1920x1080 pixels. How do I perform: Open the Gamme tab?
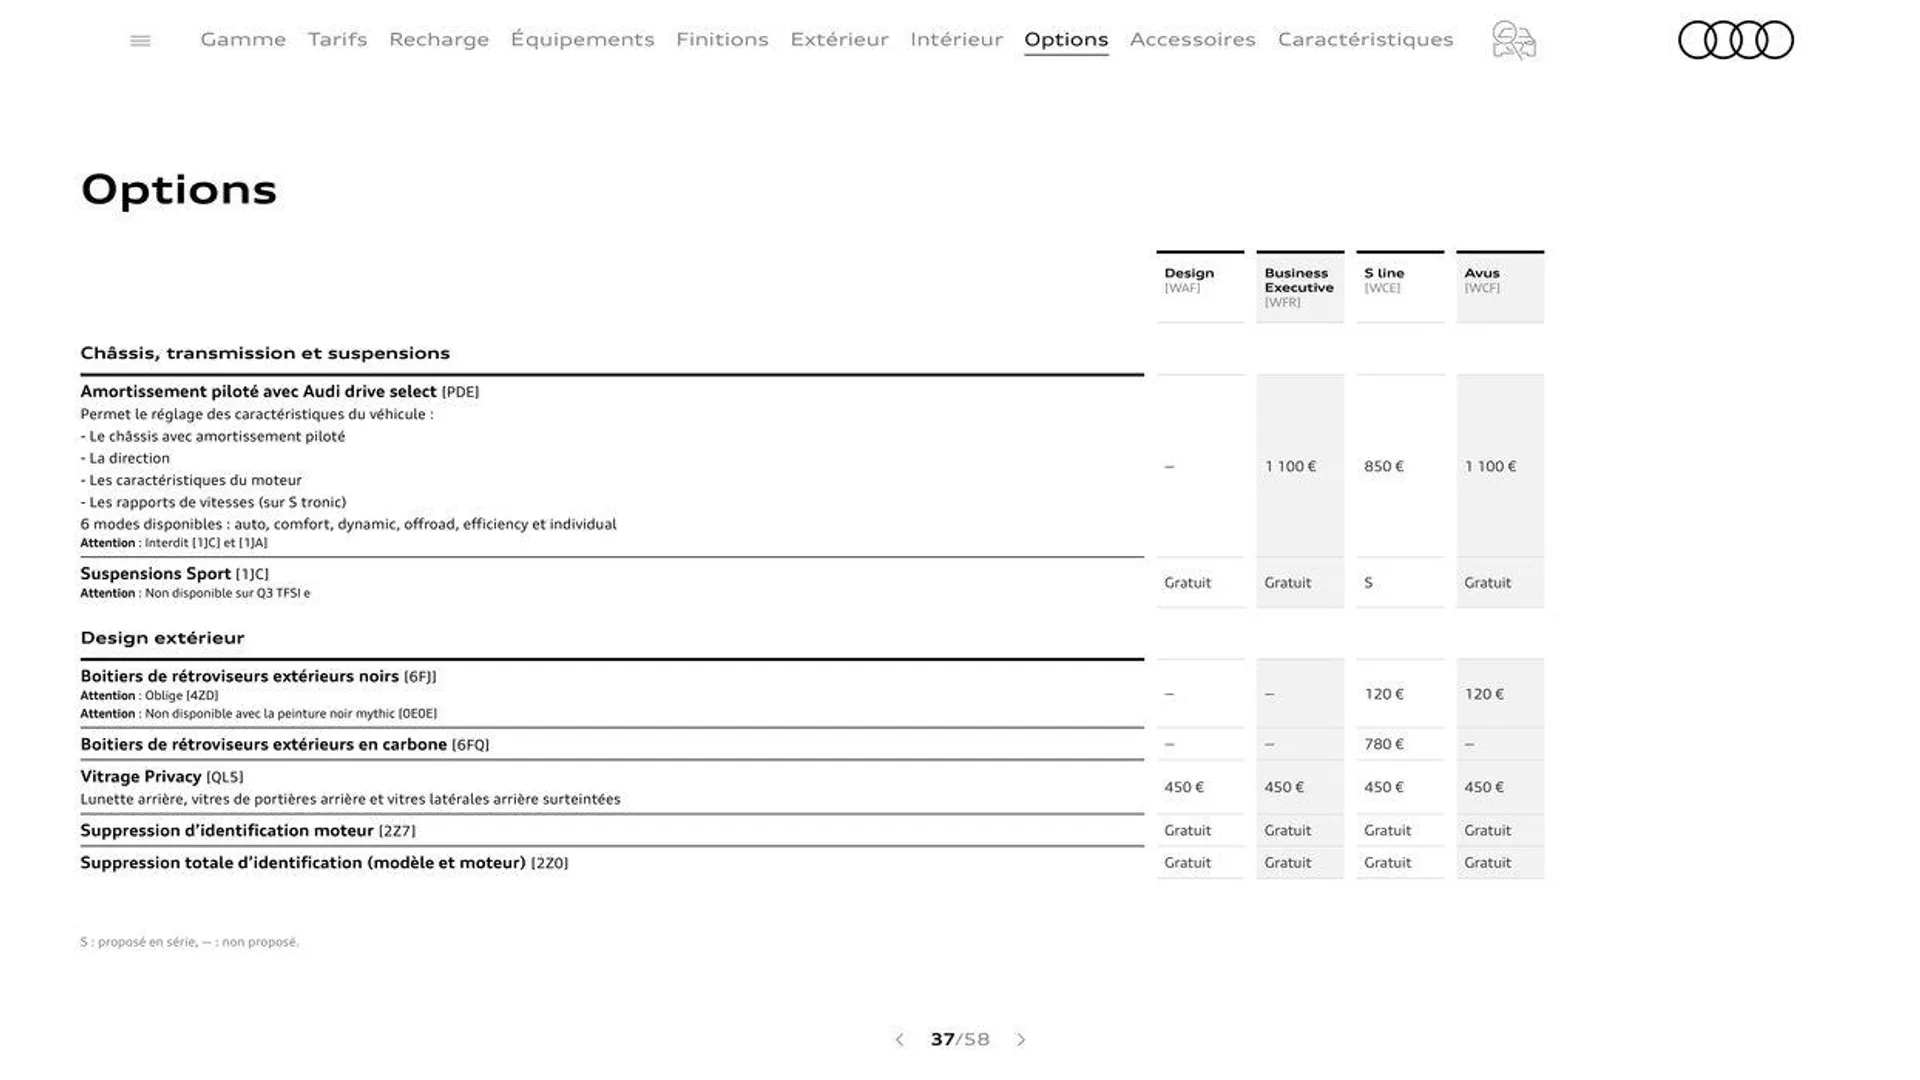[243, 39]
